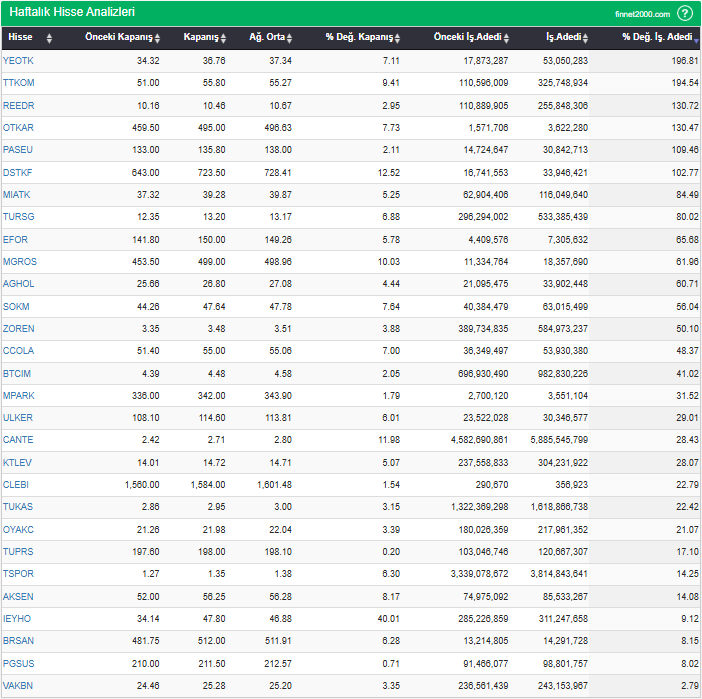Screen dimensions: 702x699
Task: Sort using Önceki İş.Adedi arrows
Action: pyautogui.click(x=506, y=38)
